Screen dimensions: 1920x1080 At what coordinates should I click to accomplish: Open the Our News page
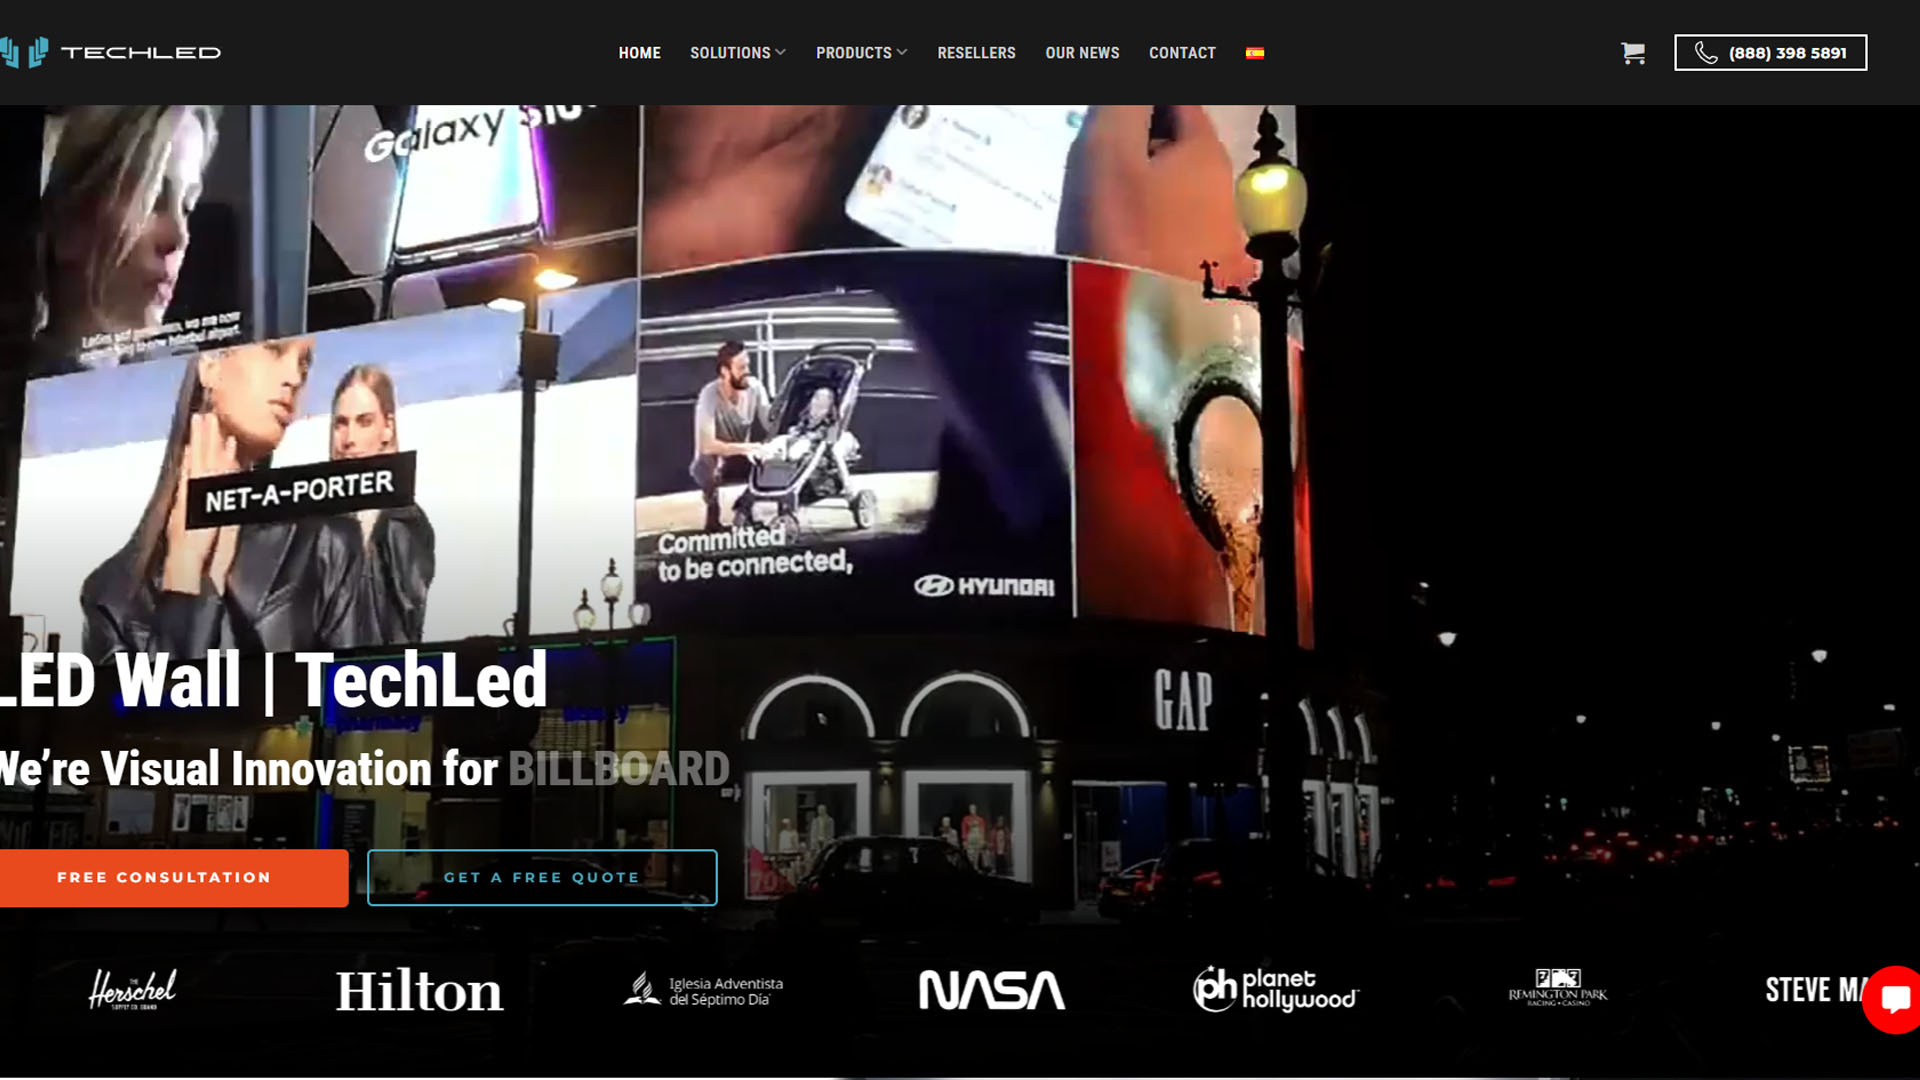1082,53
